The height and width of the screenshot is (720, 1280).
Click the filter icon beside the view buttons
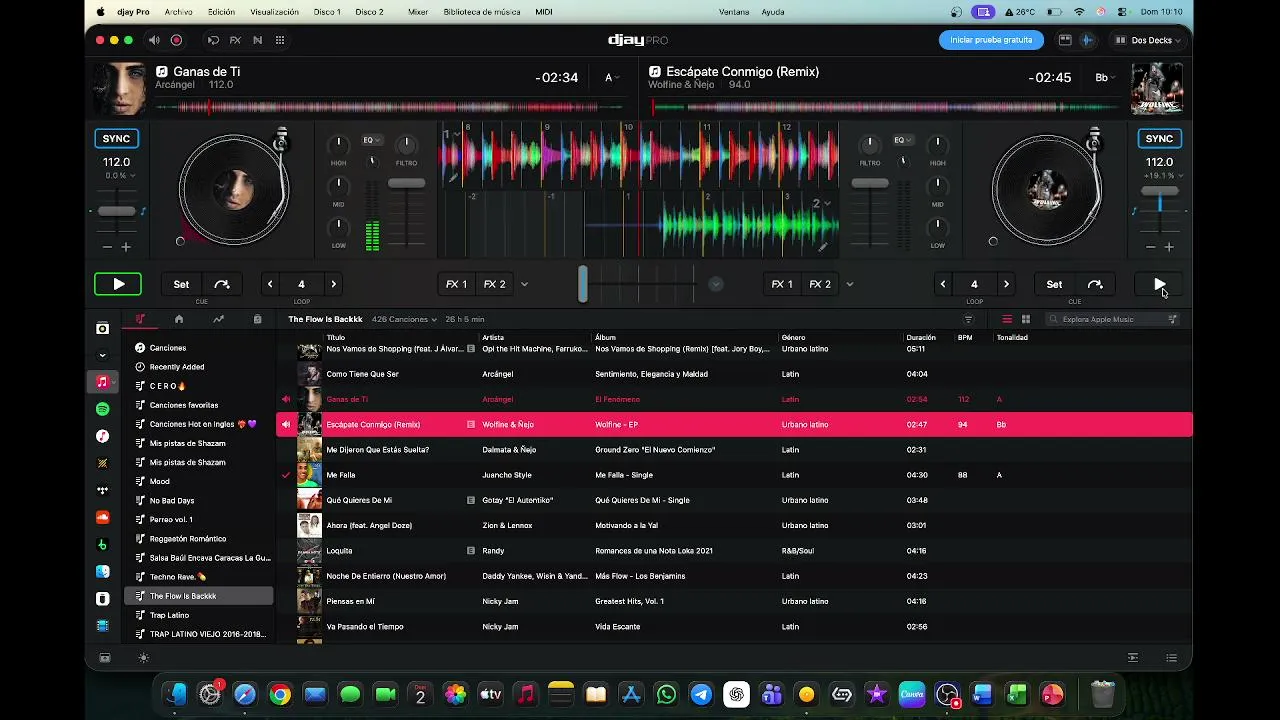pyautogui.click(x=968, y=319)
